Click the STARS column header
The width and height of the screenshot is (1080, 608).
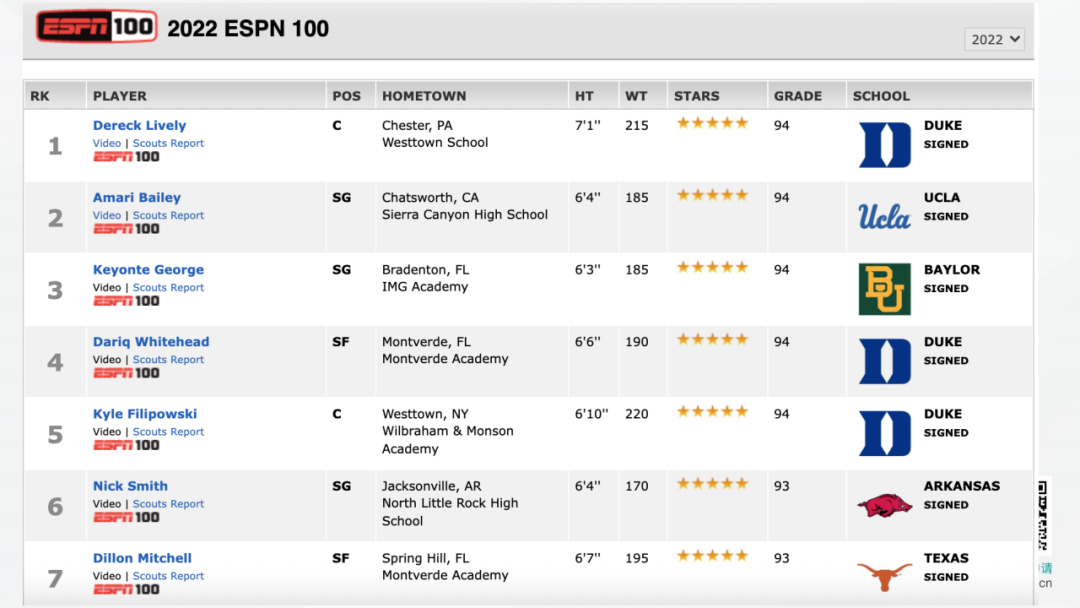tap(696, 96)
